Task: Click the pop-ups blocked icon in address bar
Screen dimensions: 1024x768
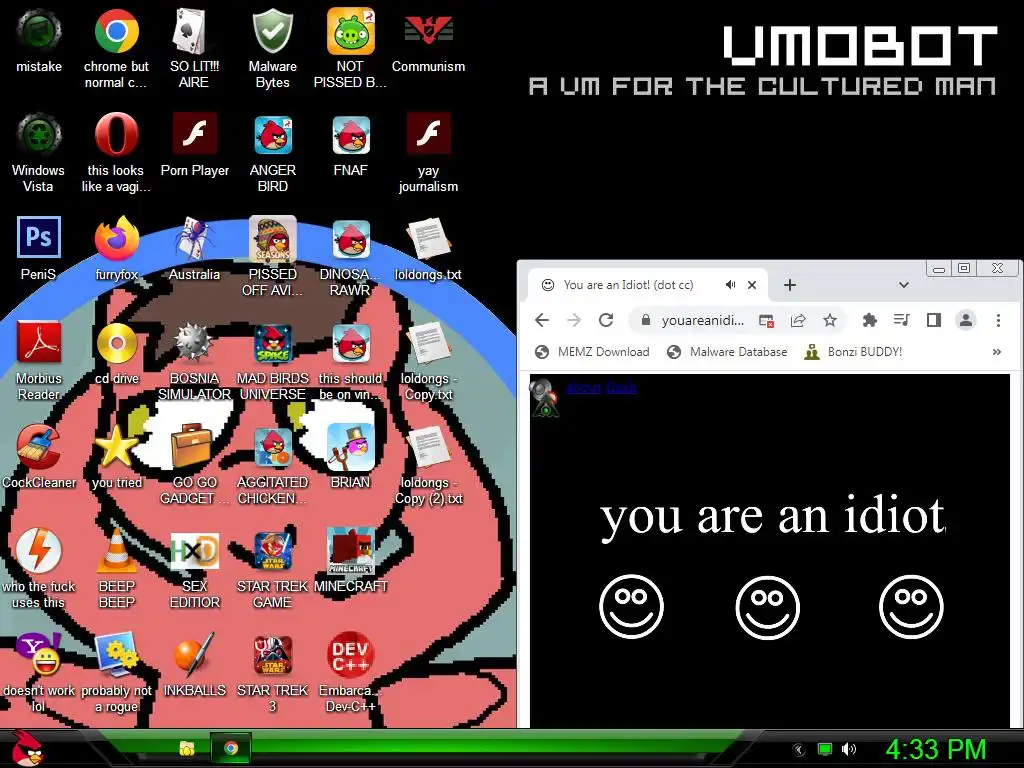Action: 766,321
